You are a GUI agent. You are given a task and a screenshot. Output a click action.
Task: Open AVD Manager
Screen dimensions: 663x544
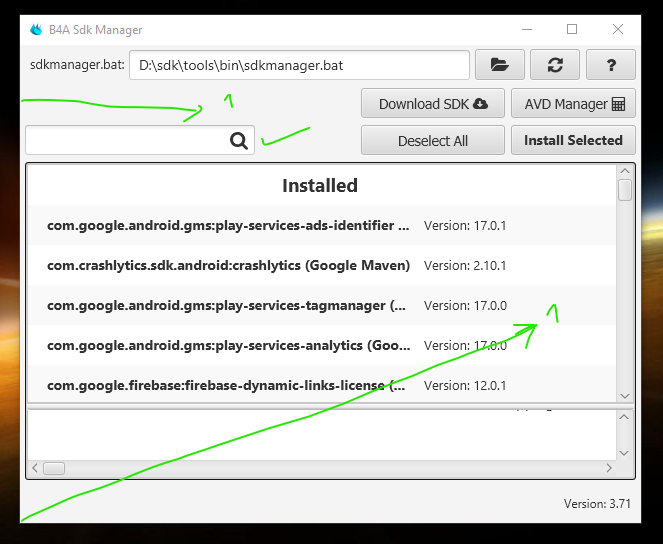(573, 104)
